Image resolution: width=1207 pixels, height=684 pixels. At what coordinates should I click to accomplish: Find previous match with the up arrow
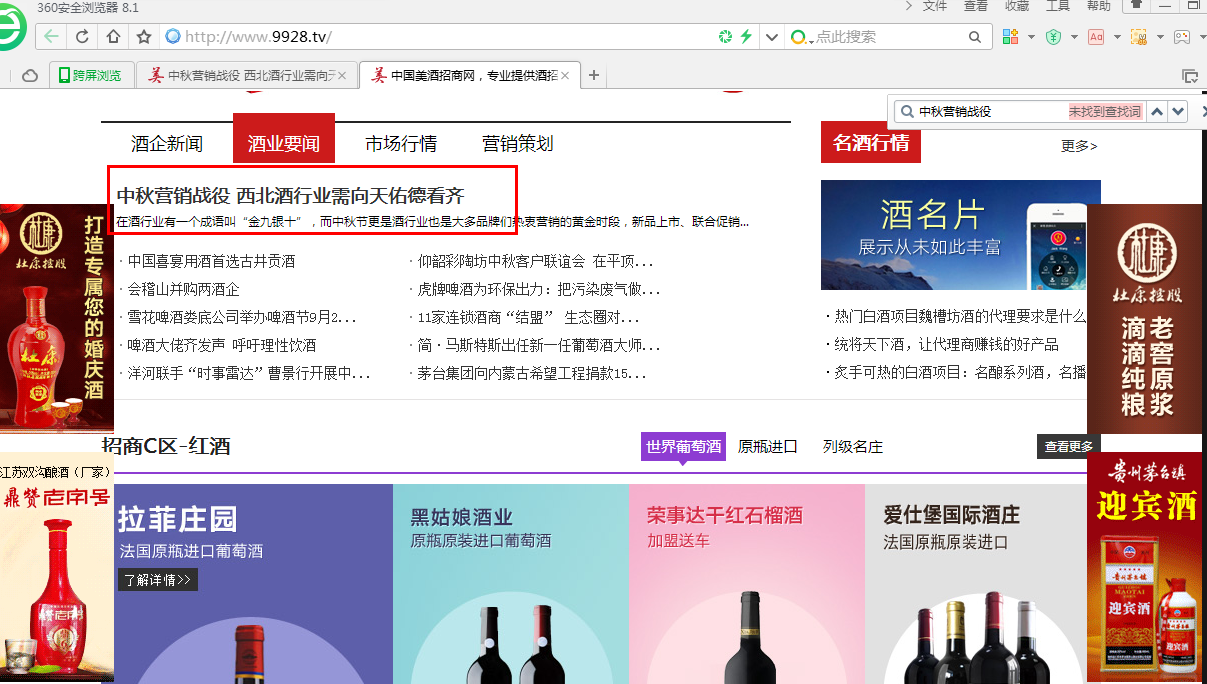point(1157,112)
